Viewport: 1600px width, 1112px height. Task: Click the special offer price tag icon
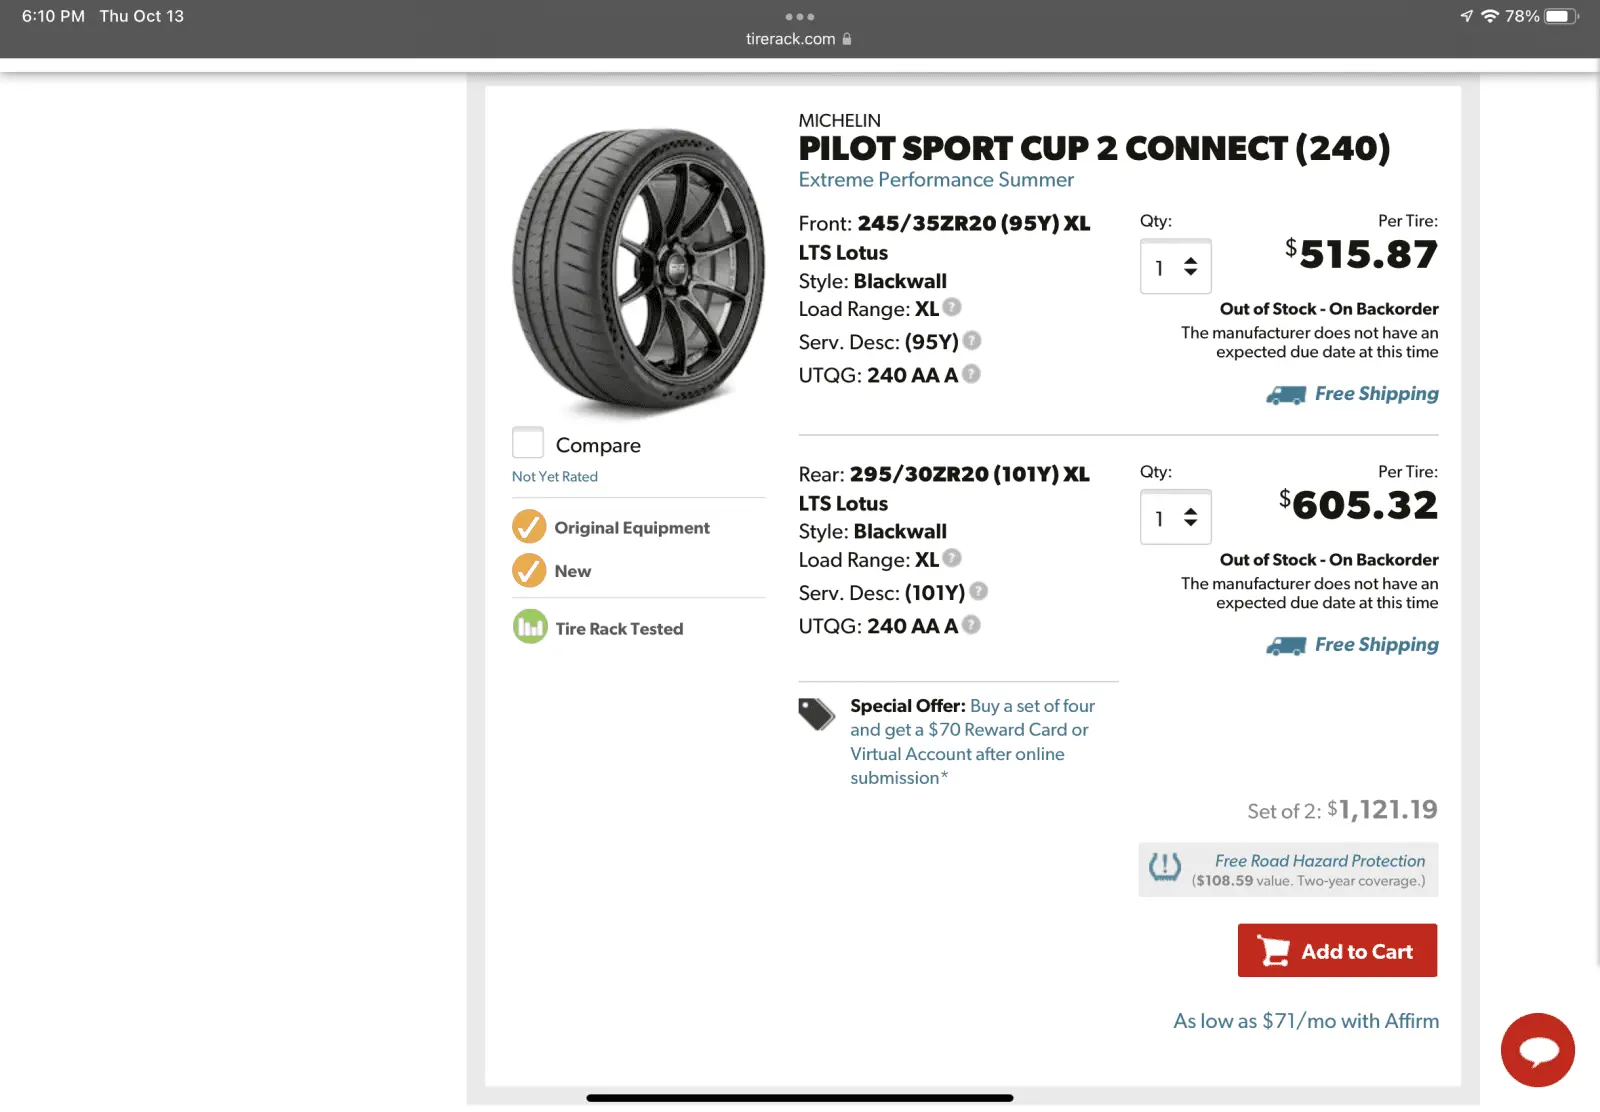coord(816,714)
